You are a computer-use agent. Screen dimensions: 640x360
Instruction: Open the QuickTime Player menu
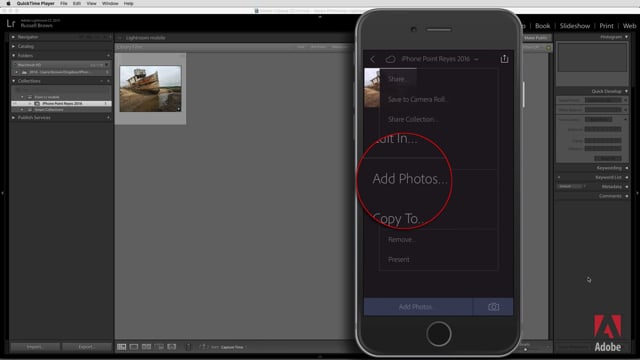(36, 3)
